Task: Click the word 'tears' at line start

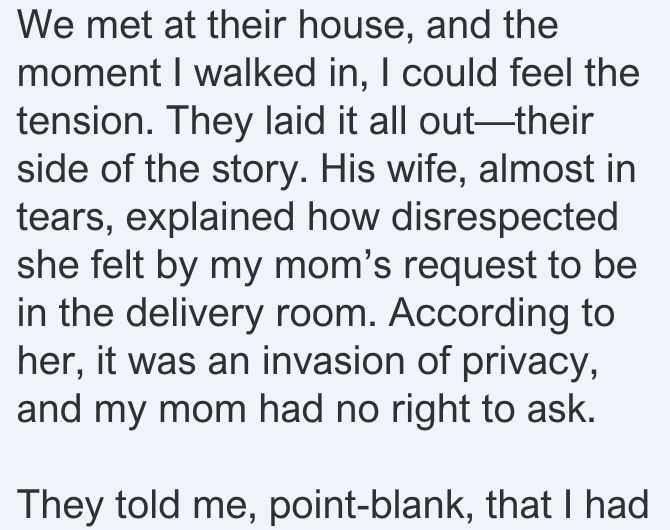Action: coord(65,218)
